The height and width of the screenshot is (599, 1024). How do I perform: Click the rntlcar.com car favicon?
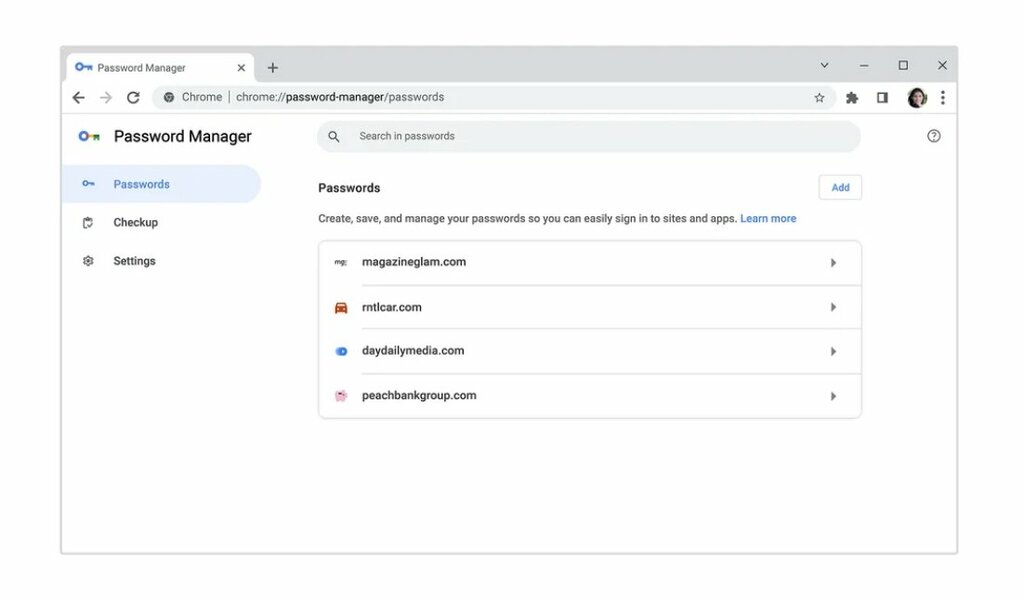coord(341,308)
